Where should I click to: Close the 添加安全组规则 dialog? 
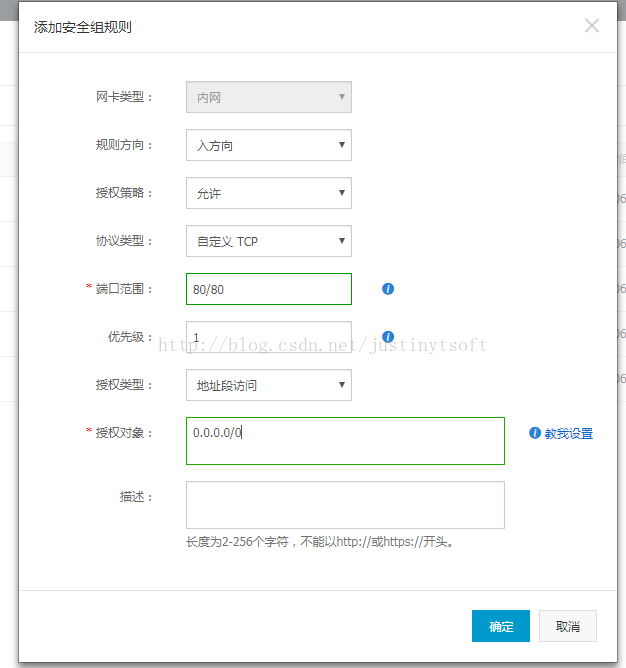pos(592,26)
